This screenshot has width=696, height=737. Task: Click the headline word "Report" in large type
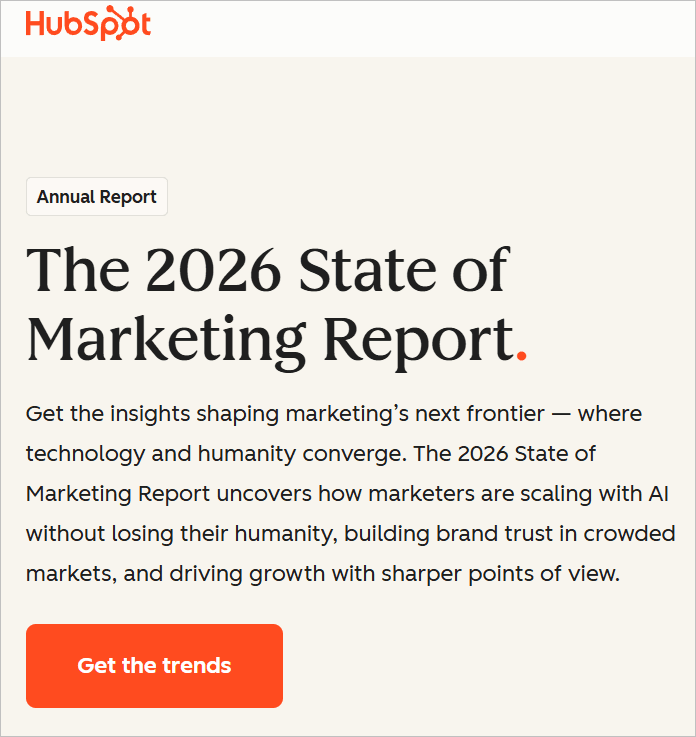click(417, 340)
